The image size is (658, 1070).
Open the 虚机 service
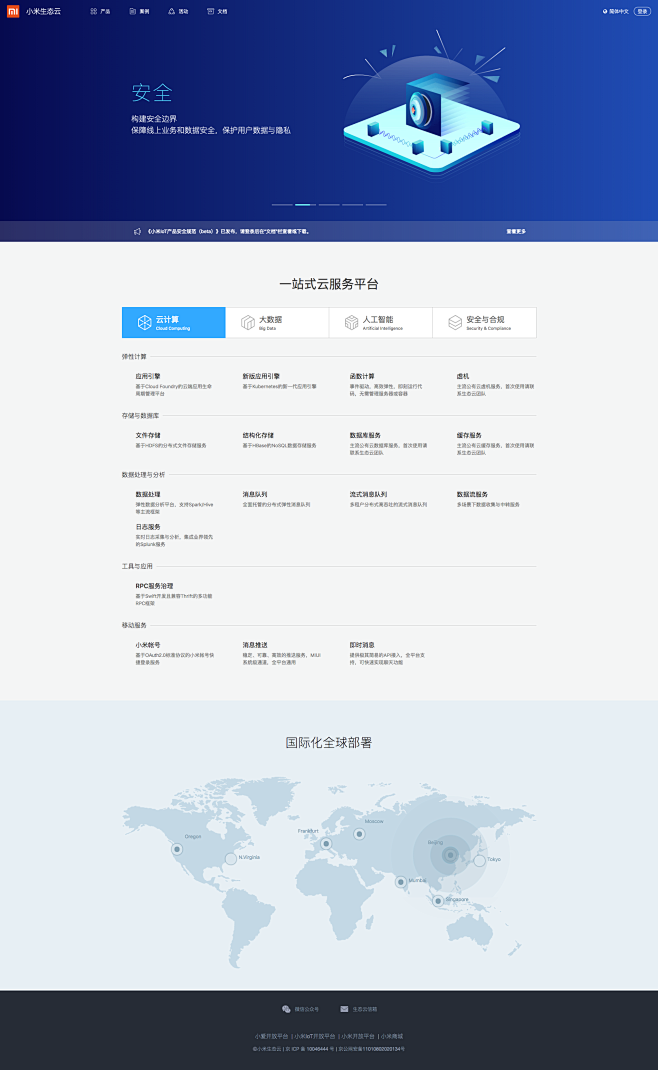(x=463, y=376)
